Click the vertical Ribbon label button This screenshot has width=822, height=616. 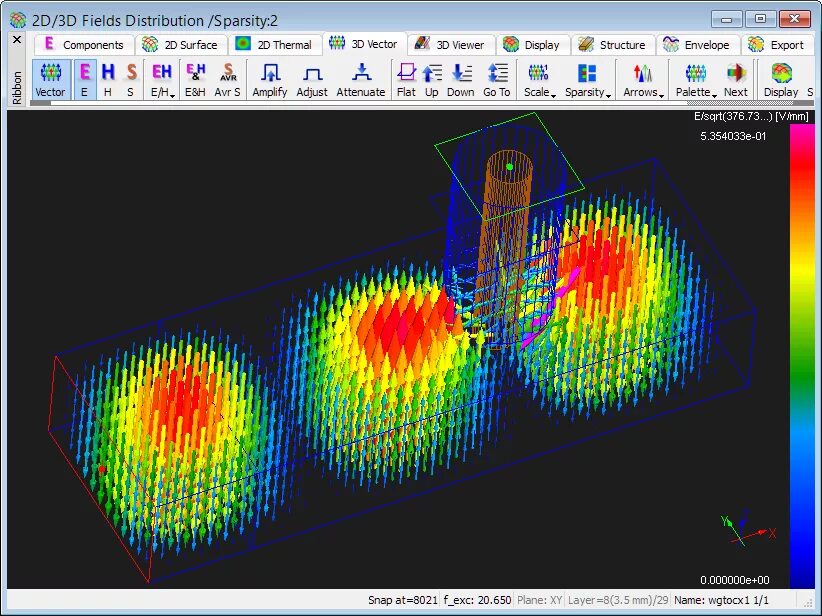(x=17, y=88)
